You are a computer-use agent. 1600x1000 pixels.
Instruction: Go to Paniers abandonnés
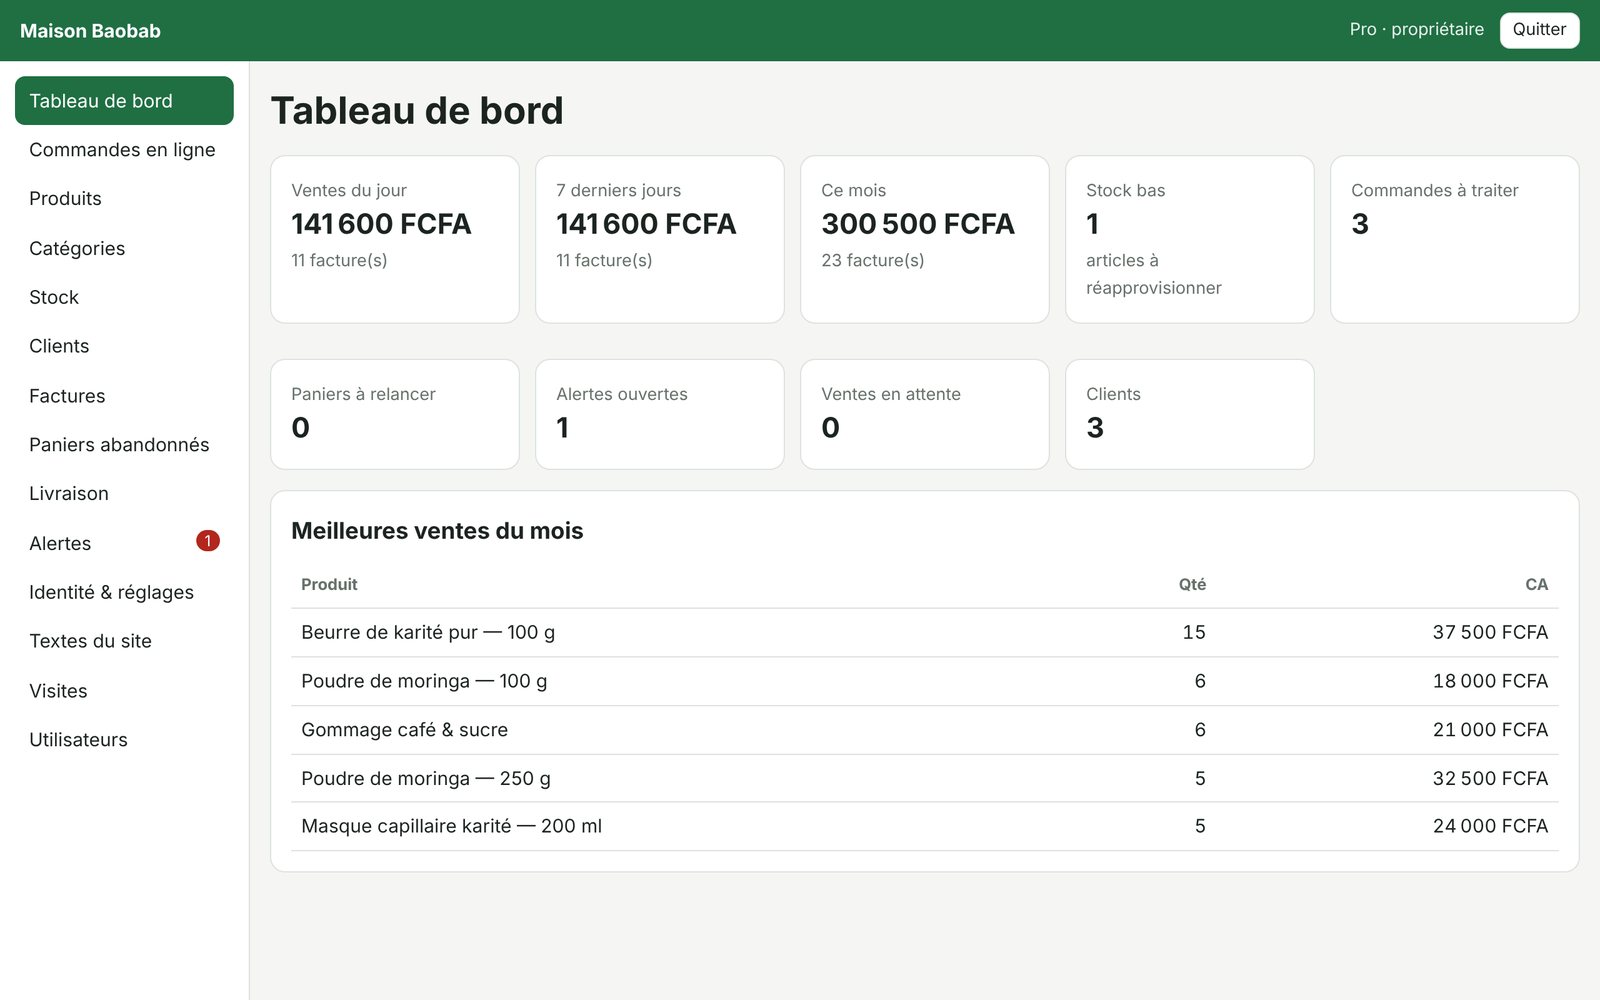(x=124, y=445)
